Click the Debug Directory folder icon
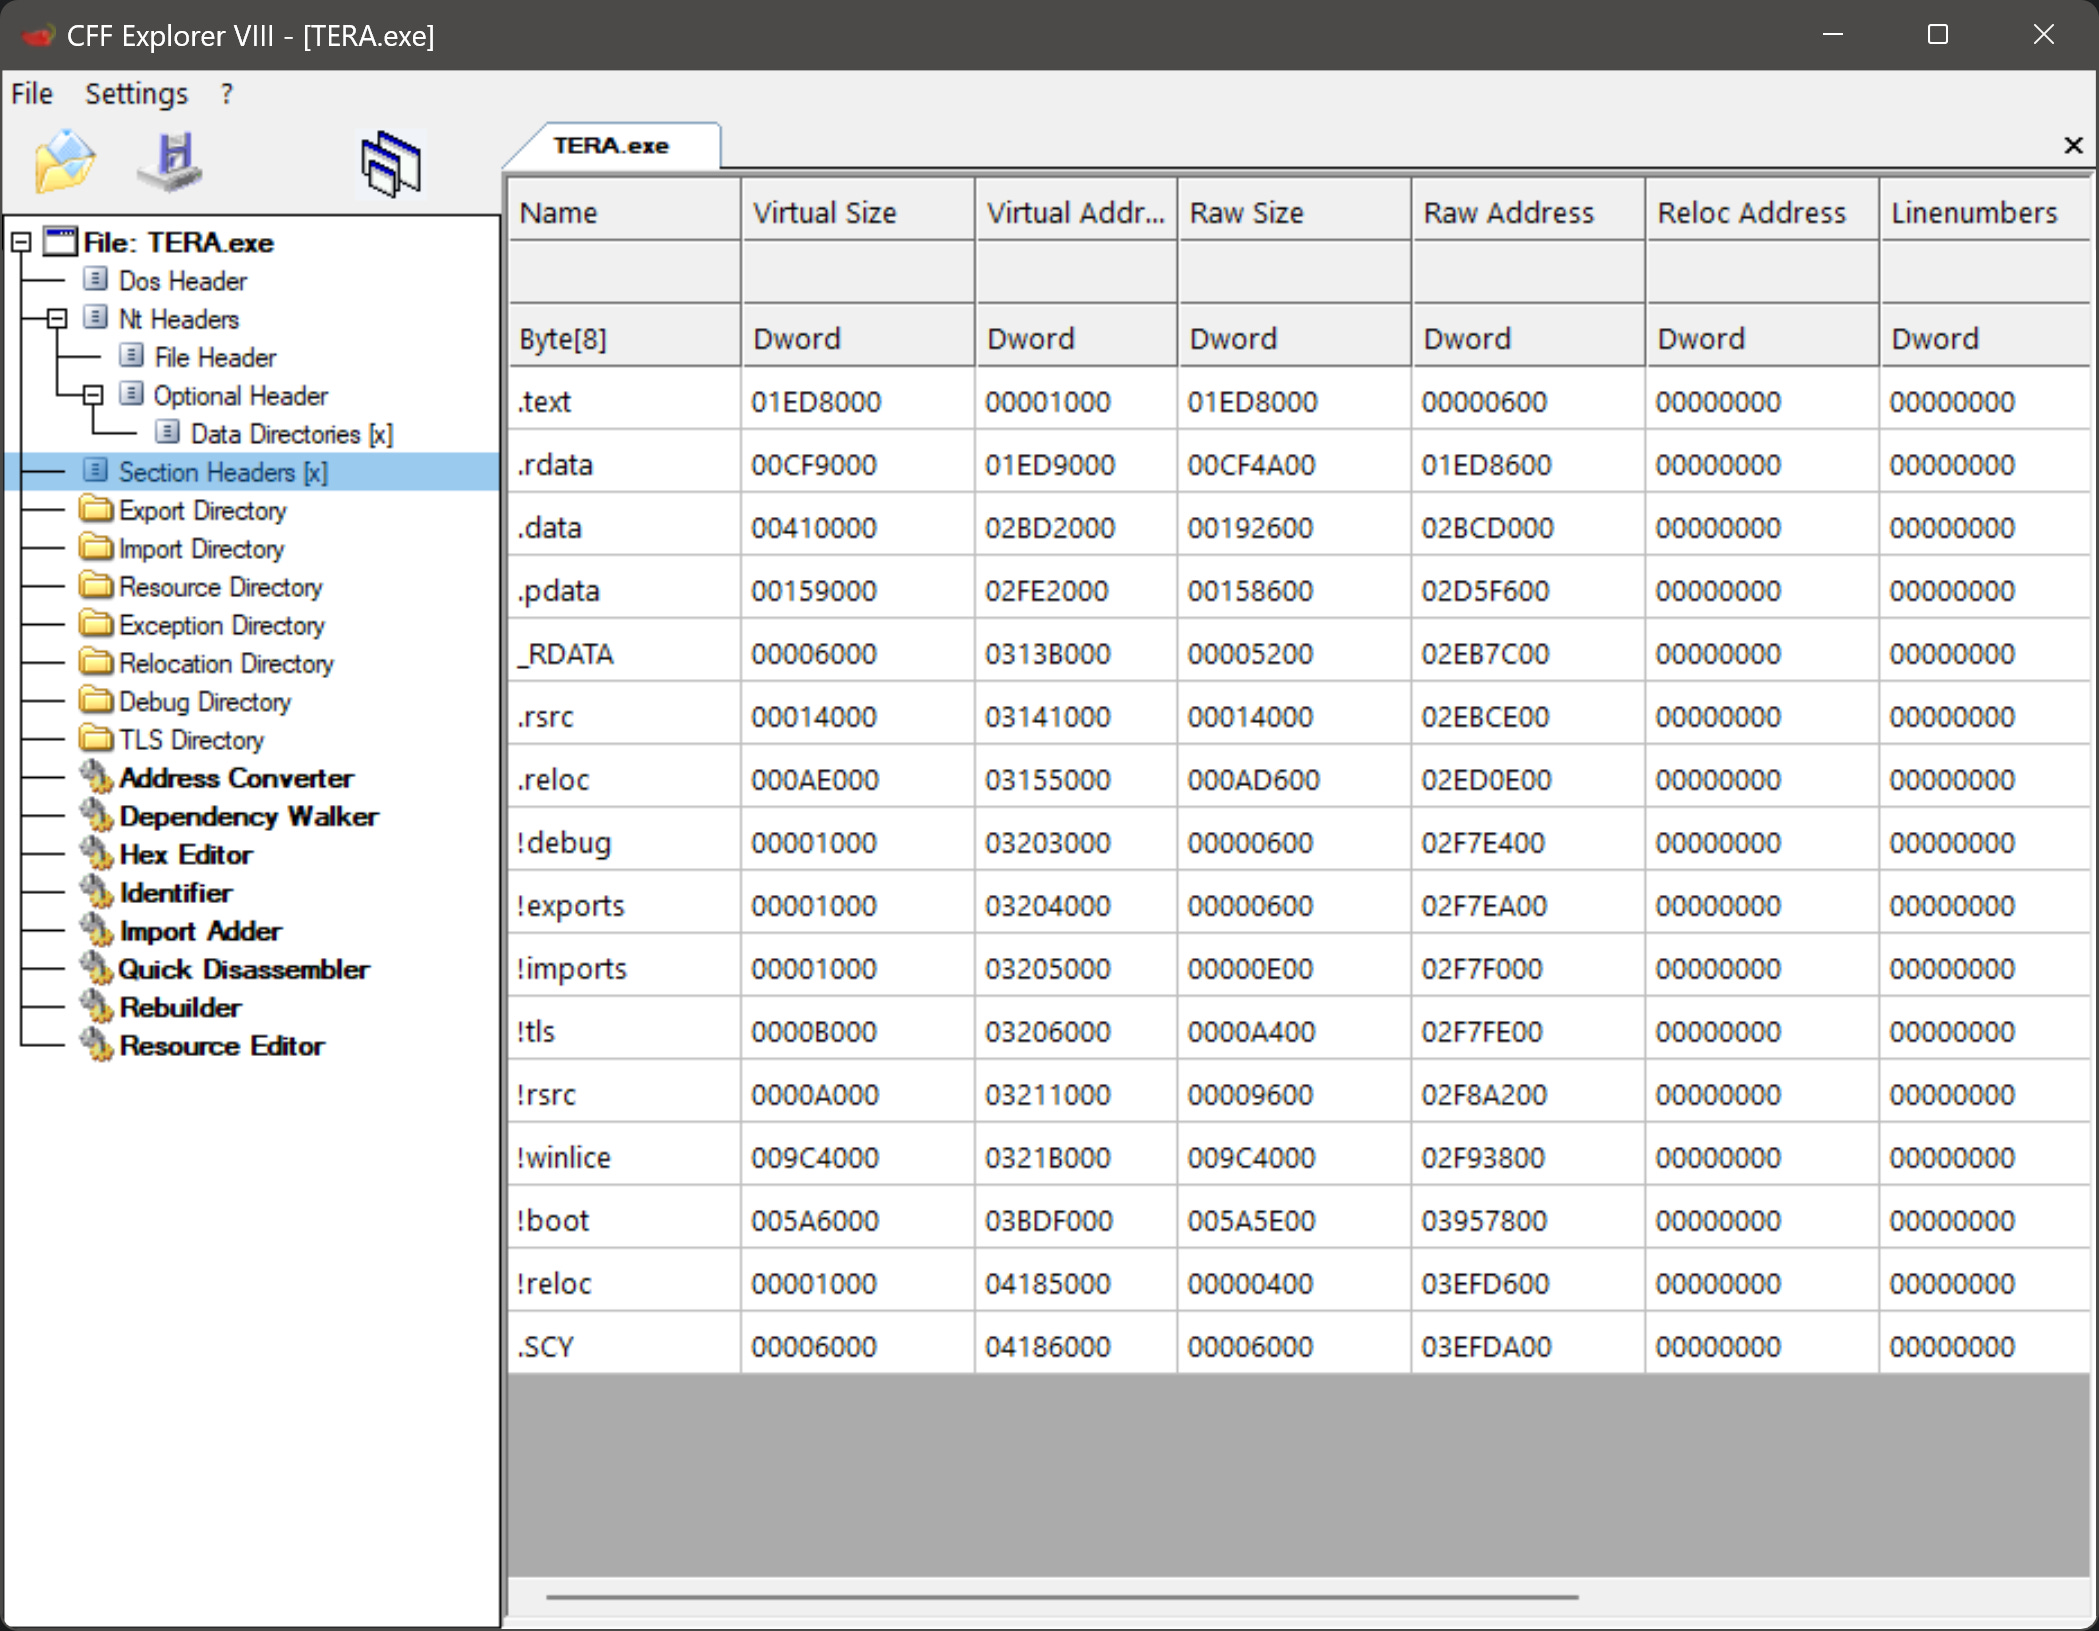 point(96,701)
